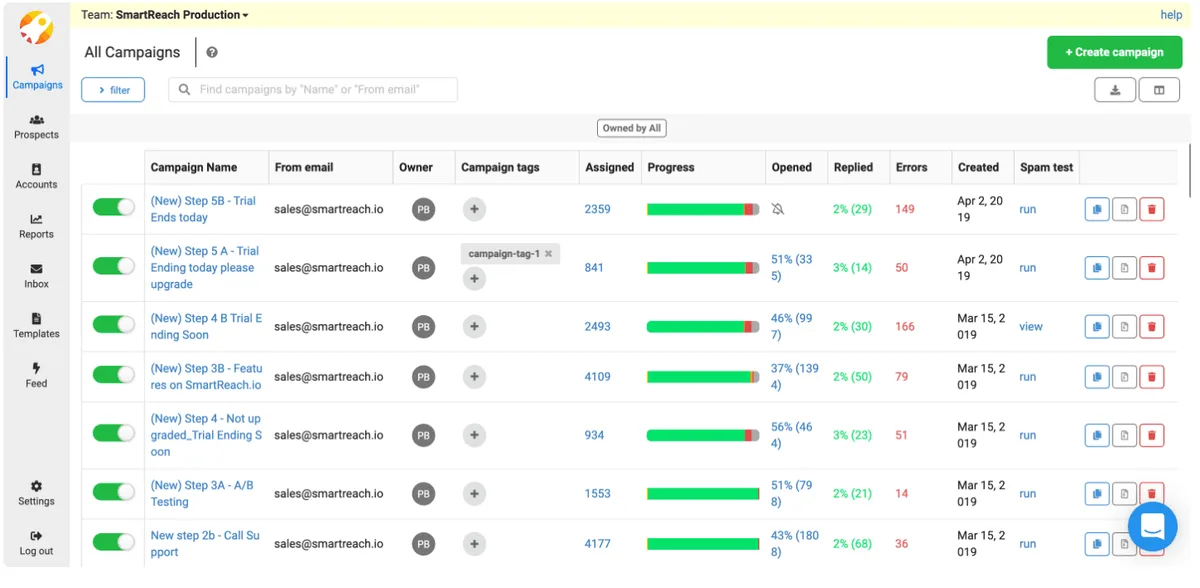Viewport: 1200px width, 588px height.
Task: View spam test for Step 4 B campaign
Action: point(1030,327)
